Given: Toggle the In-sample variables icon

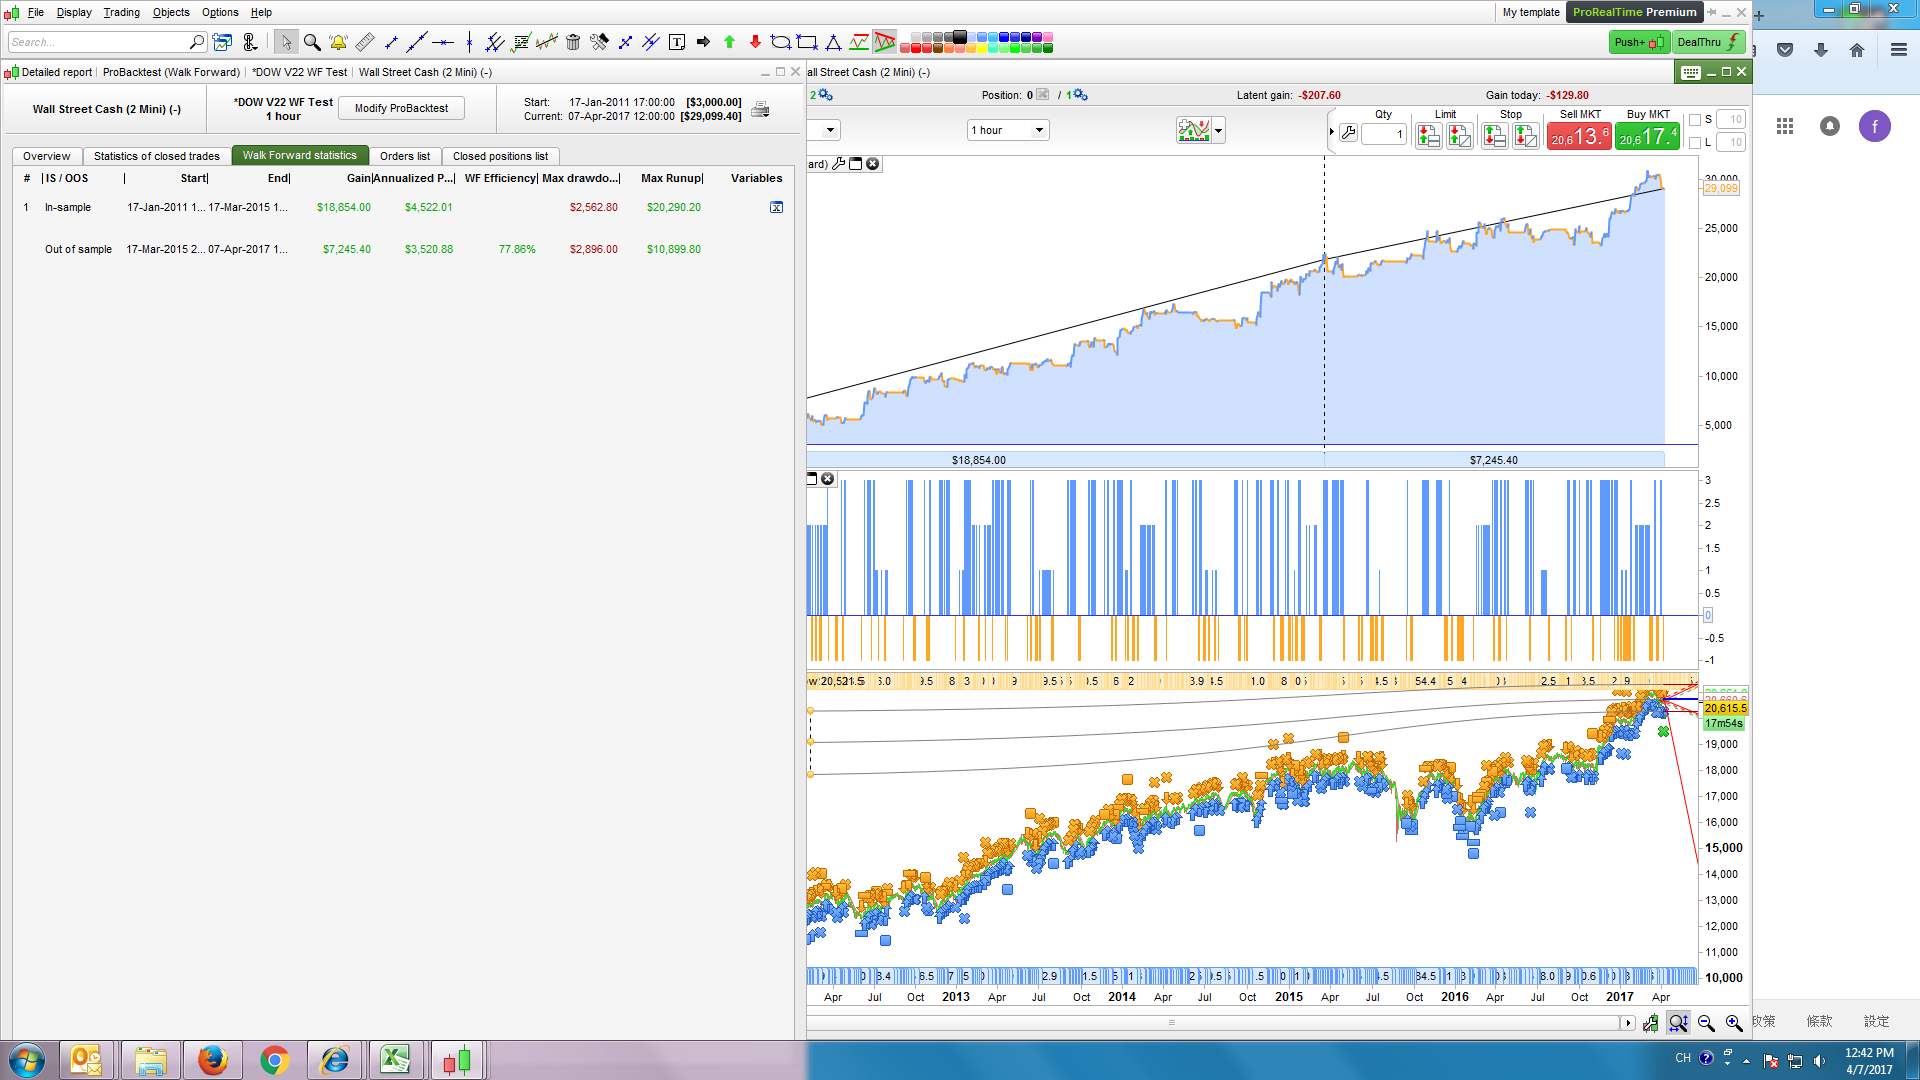Looking at the screenshot, I should click(776, 208).
